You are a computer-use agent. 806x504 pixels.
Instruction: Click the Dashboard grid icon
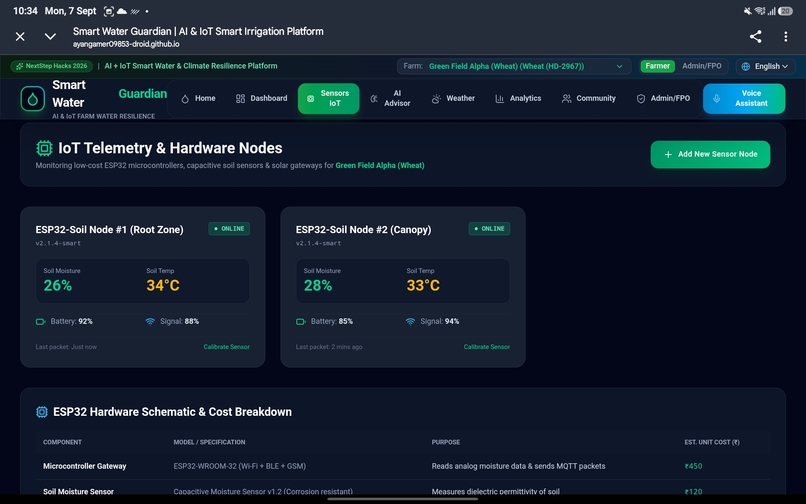coord(240,99)
